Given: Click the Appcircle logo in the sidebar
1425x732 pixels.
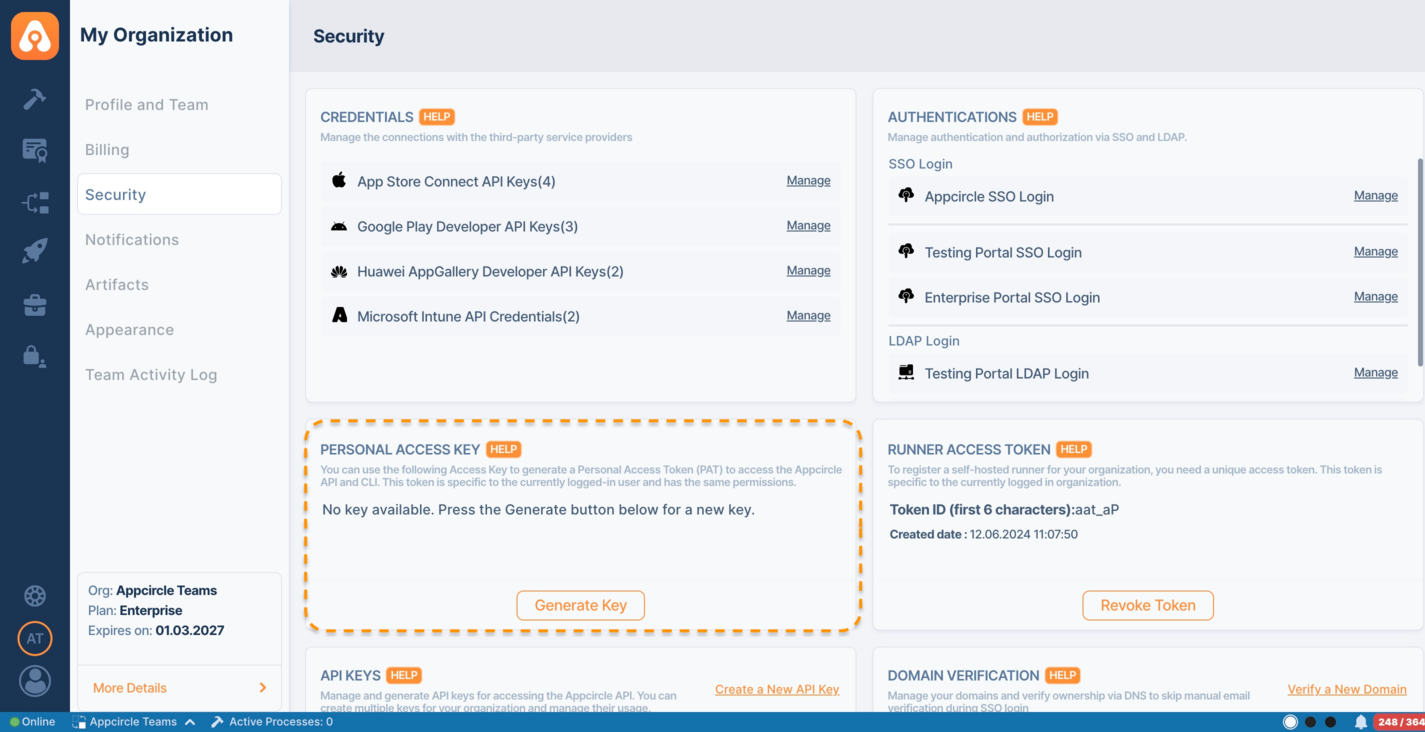Looking at the screenshot, I should [35, 36].
